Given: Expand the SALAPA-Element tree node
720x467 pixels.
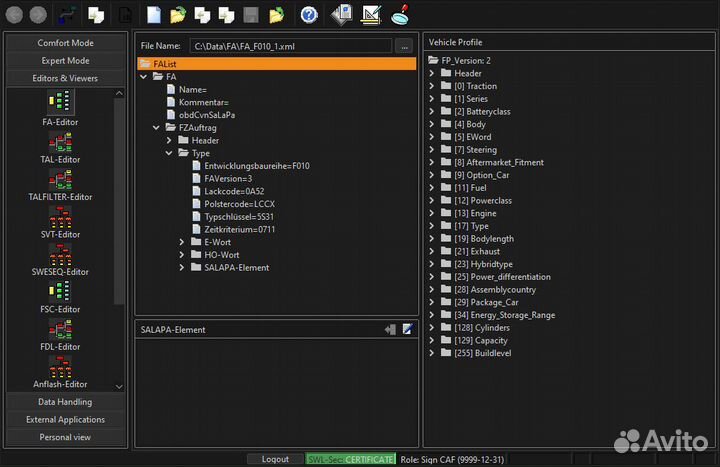Looking at the screenshot, I should (x=182, y=267).
